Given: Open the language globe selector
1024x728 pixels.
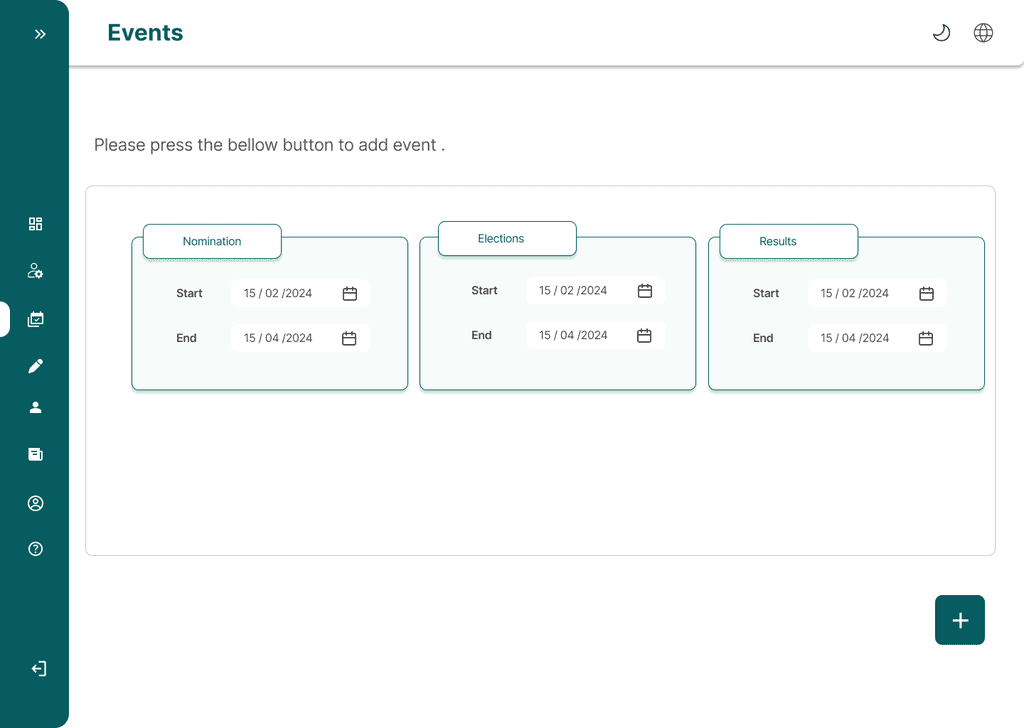Looking at the screenshot, I should tap(983, 33).
